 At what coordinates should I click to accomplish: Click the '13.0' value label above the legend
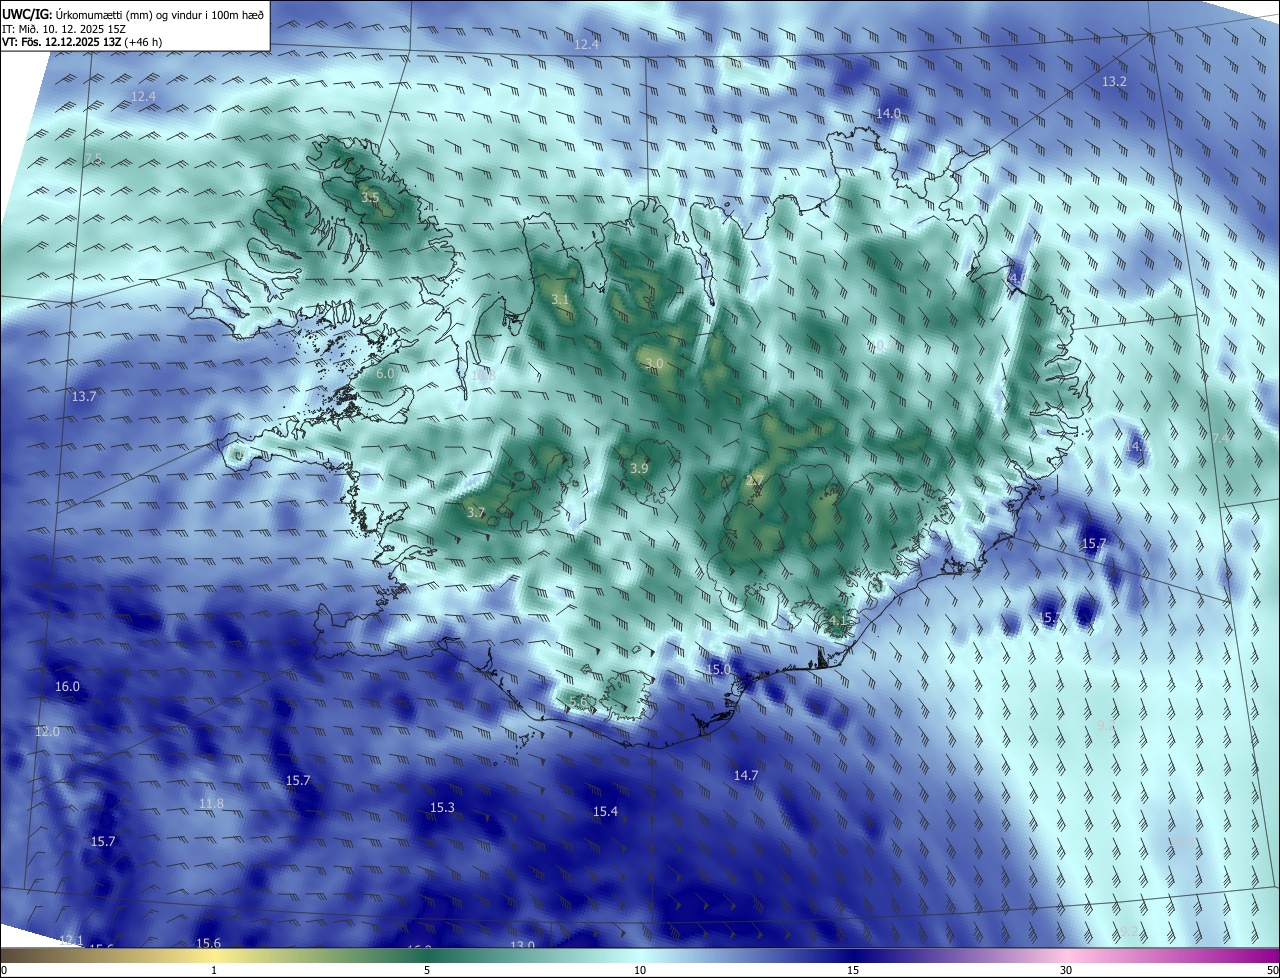click(x=523, y=945)
